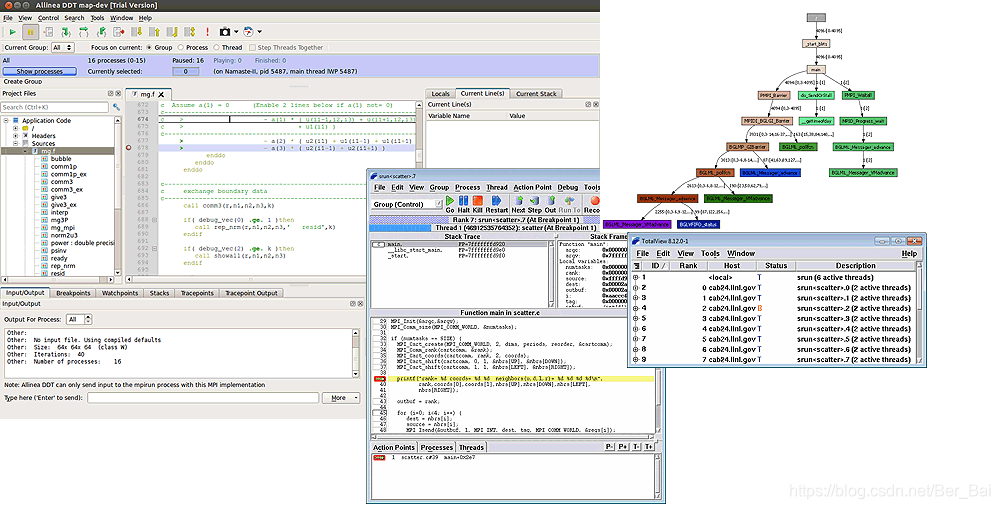Click the Run To button in the srun scatter window
Viewport: 1000px width, 509px height.
(570, 204)
